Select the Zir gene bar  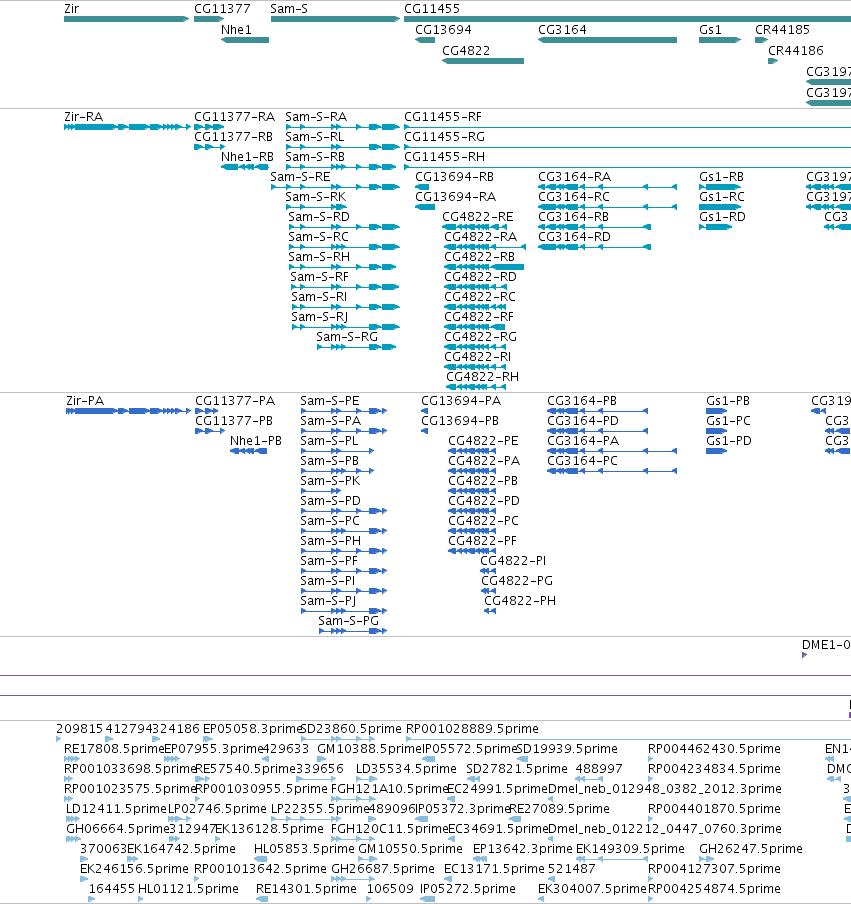126,19
